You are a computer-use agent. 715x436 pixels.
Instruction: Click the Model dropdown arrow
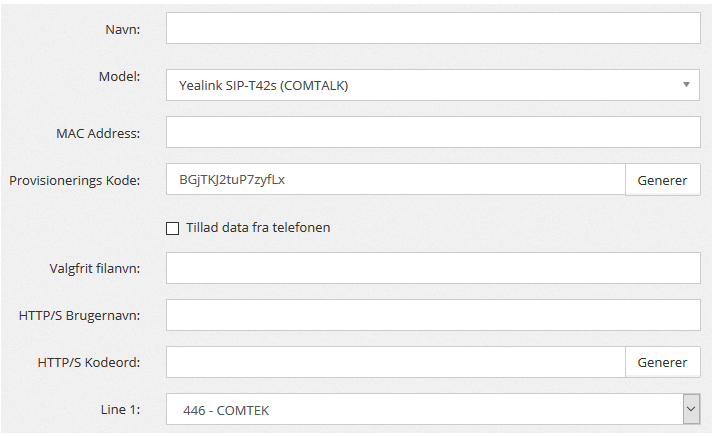pos(686,85)
